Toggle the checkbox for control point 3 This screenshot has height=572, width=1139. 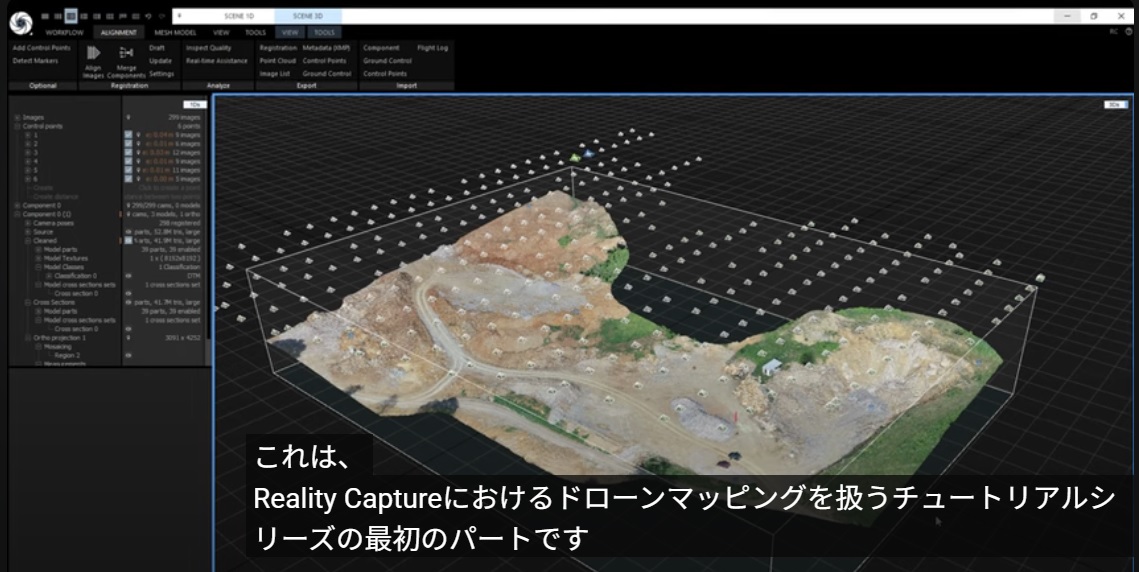click(128, 152)
